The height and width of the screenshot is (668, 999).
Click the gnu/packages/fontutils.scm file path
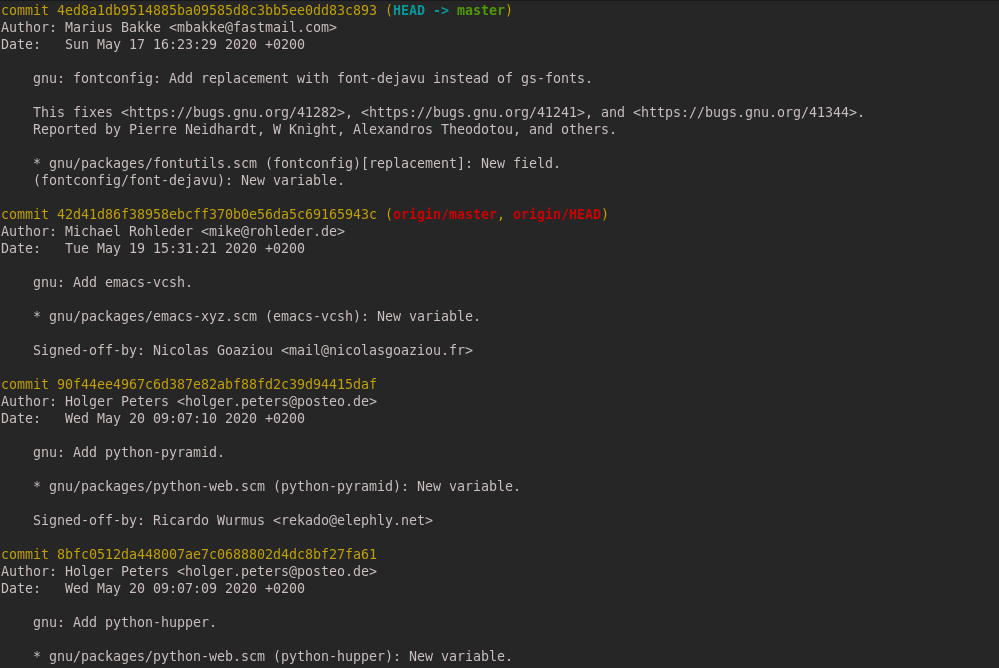click(x=152, y=163)
